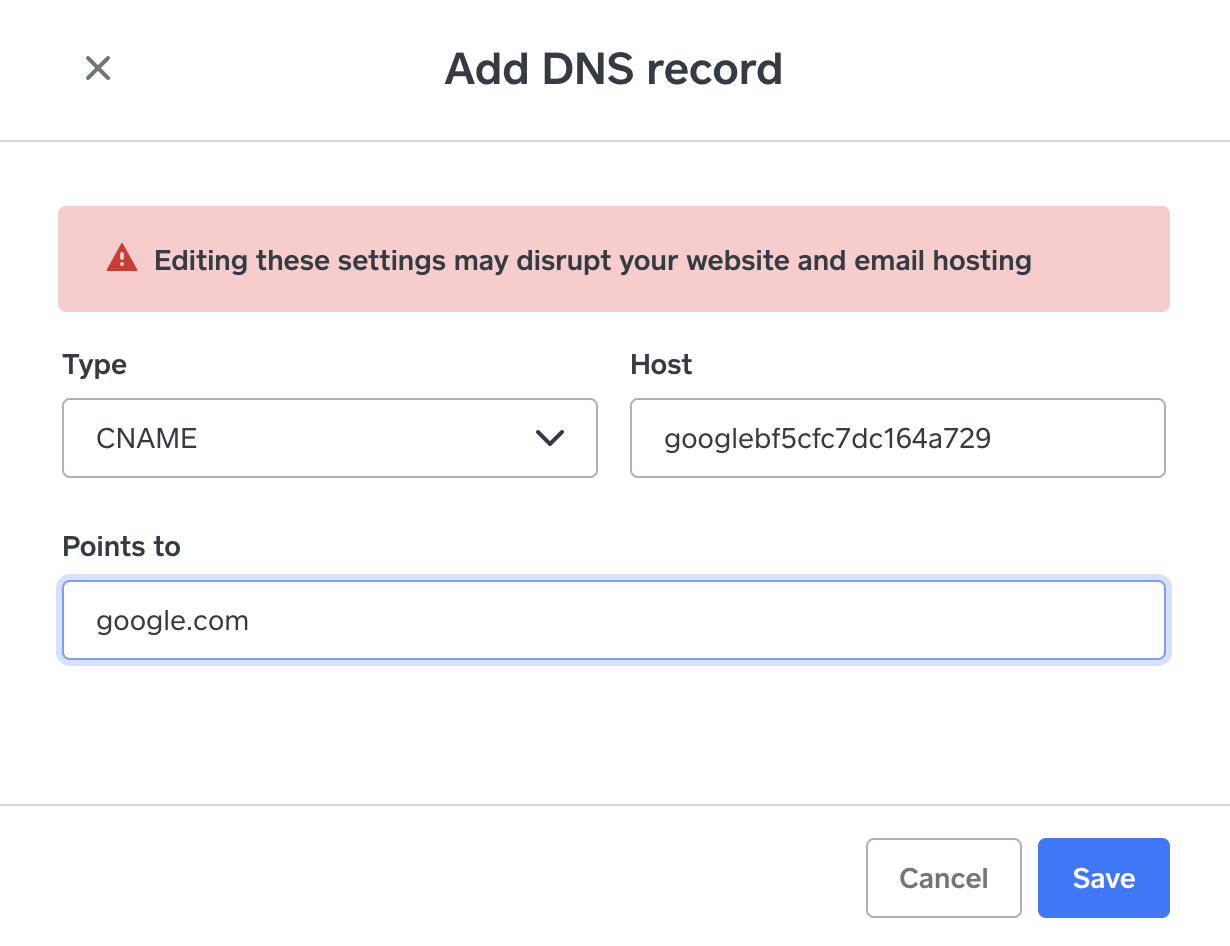Select the CNAME text in Type
Screen dimensions: 1230x946
tap(147, 438)
